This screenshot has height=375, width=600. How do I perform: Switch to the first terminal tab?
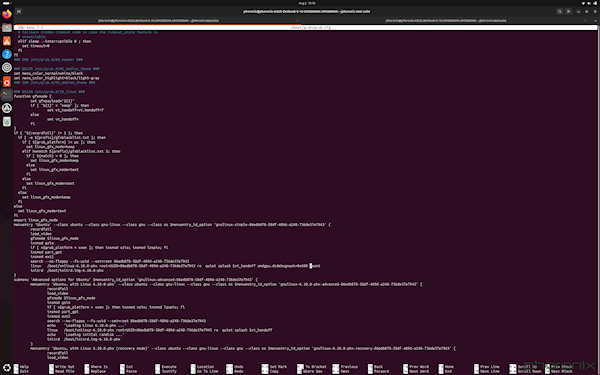pyautogui.click(x=158, y=21)
